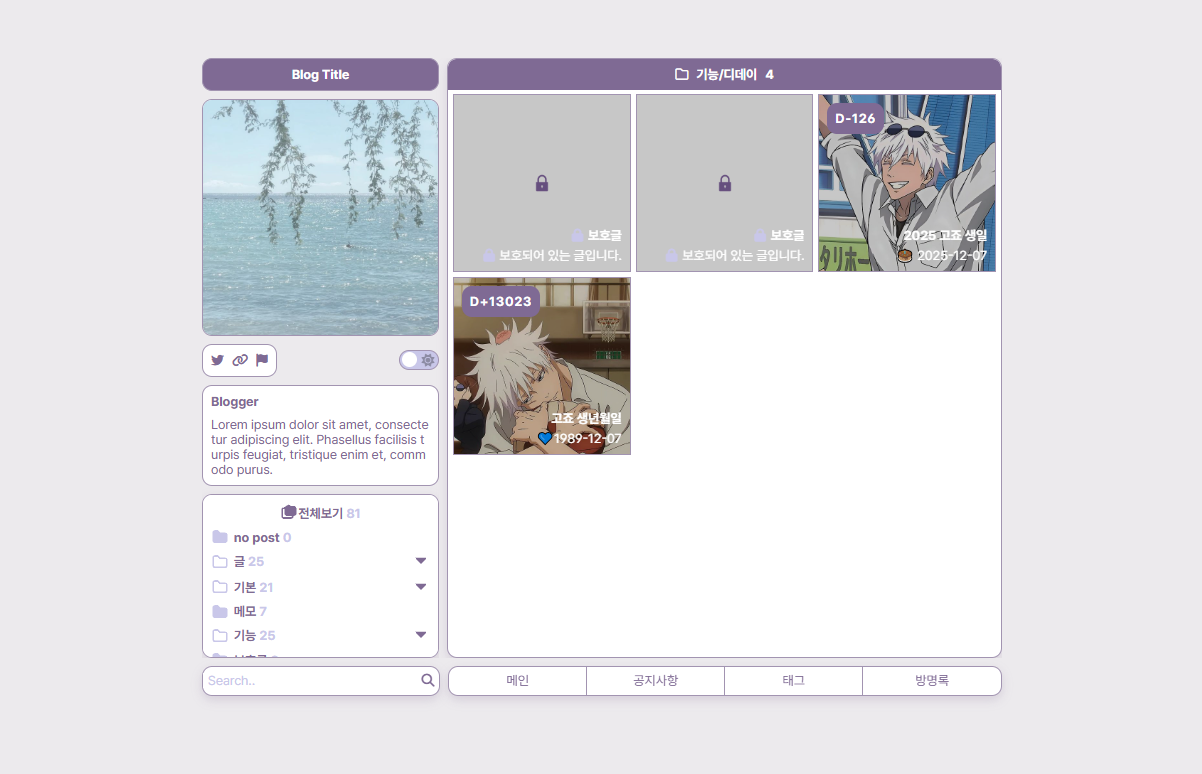Click the Lorem ipsum description text
Image resolution: width=1202 pixels, height=774 pixels.
pyautogui.click(x=320, y=447)
